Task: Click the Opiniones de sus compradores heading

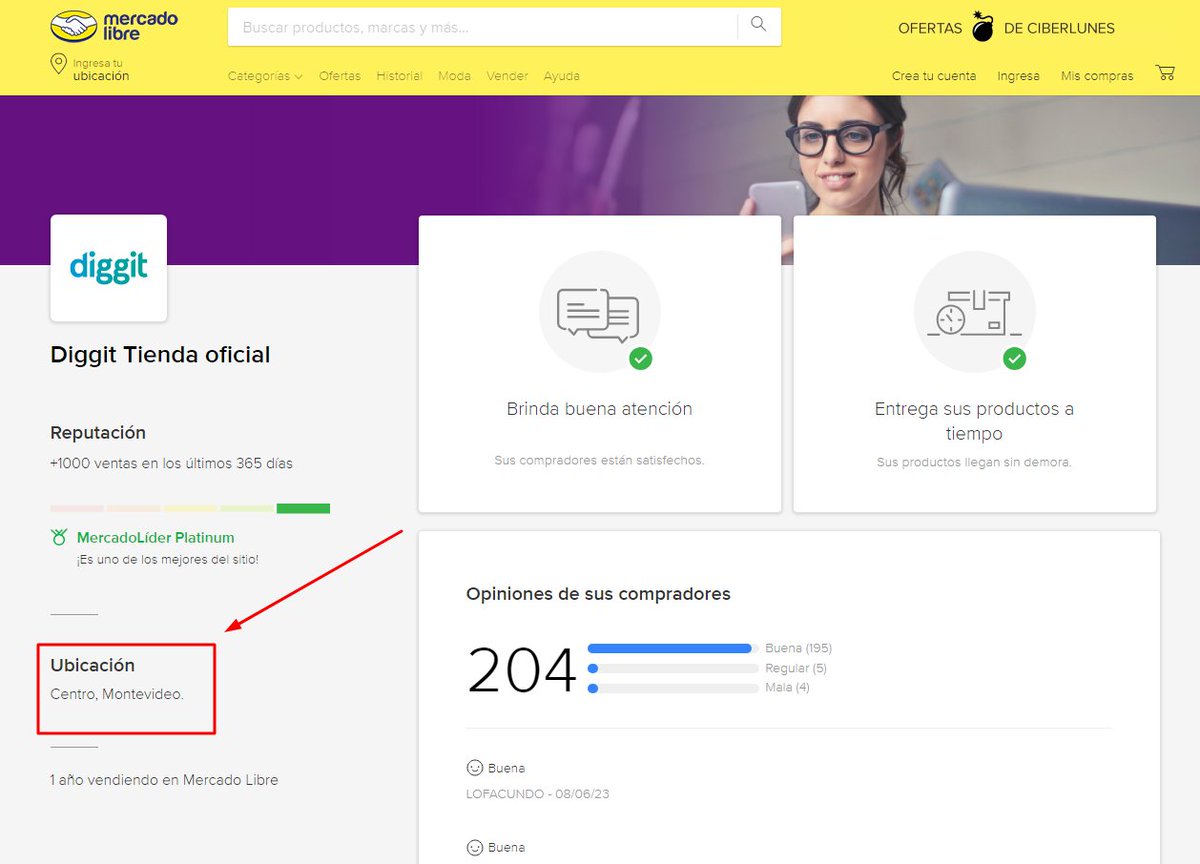Action: (x=598, y=594)
